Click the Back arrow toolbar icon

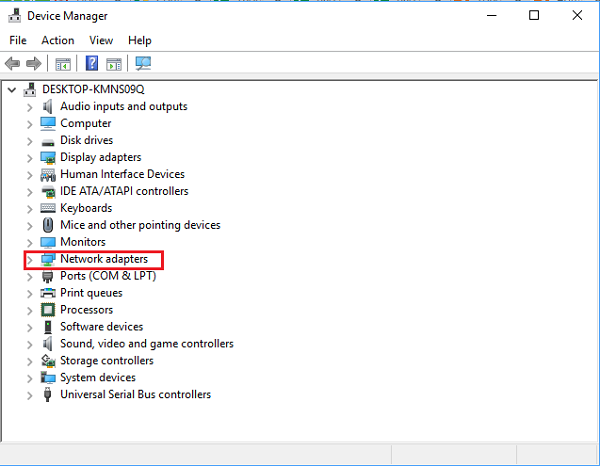tap(13, 64)
